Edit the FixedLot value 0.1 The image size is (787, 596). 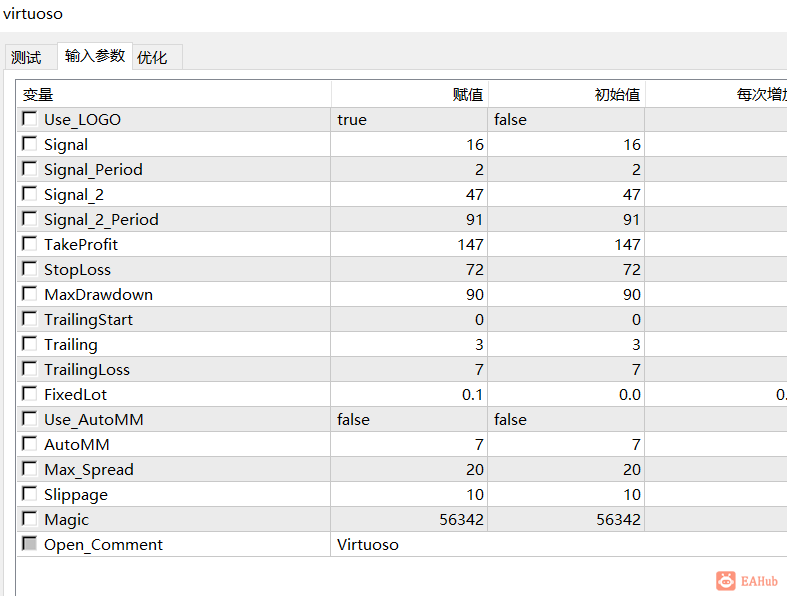pos(409,394)
